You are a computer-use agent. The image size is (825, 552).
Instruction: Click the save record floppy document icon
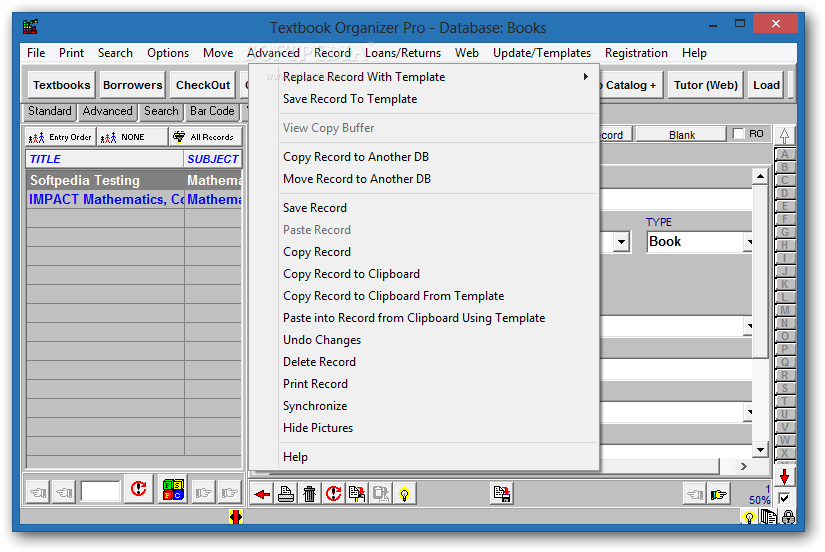(501, 494)
